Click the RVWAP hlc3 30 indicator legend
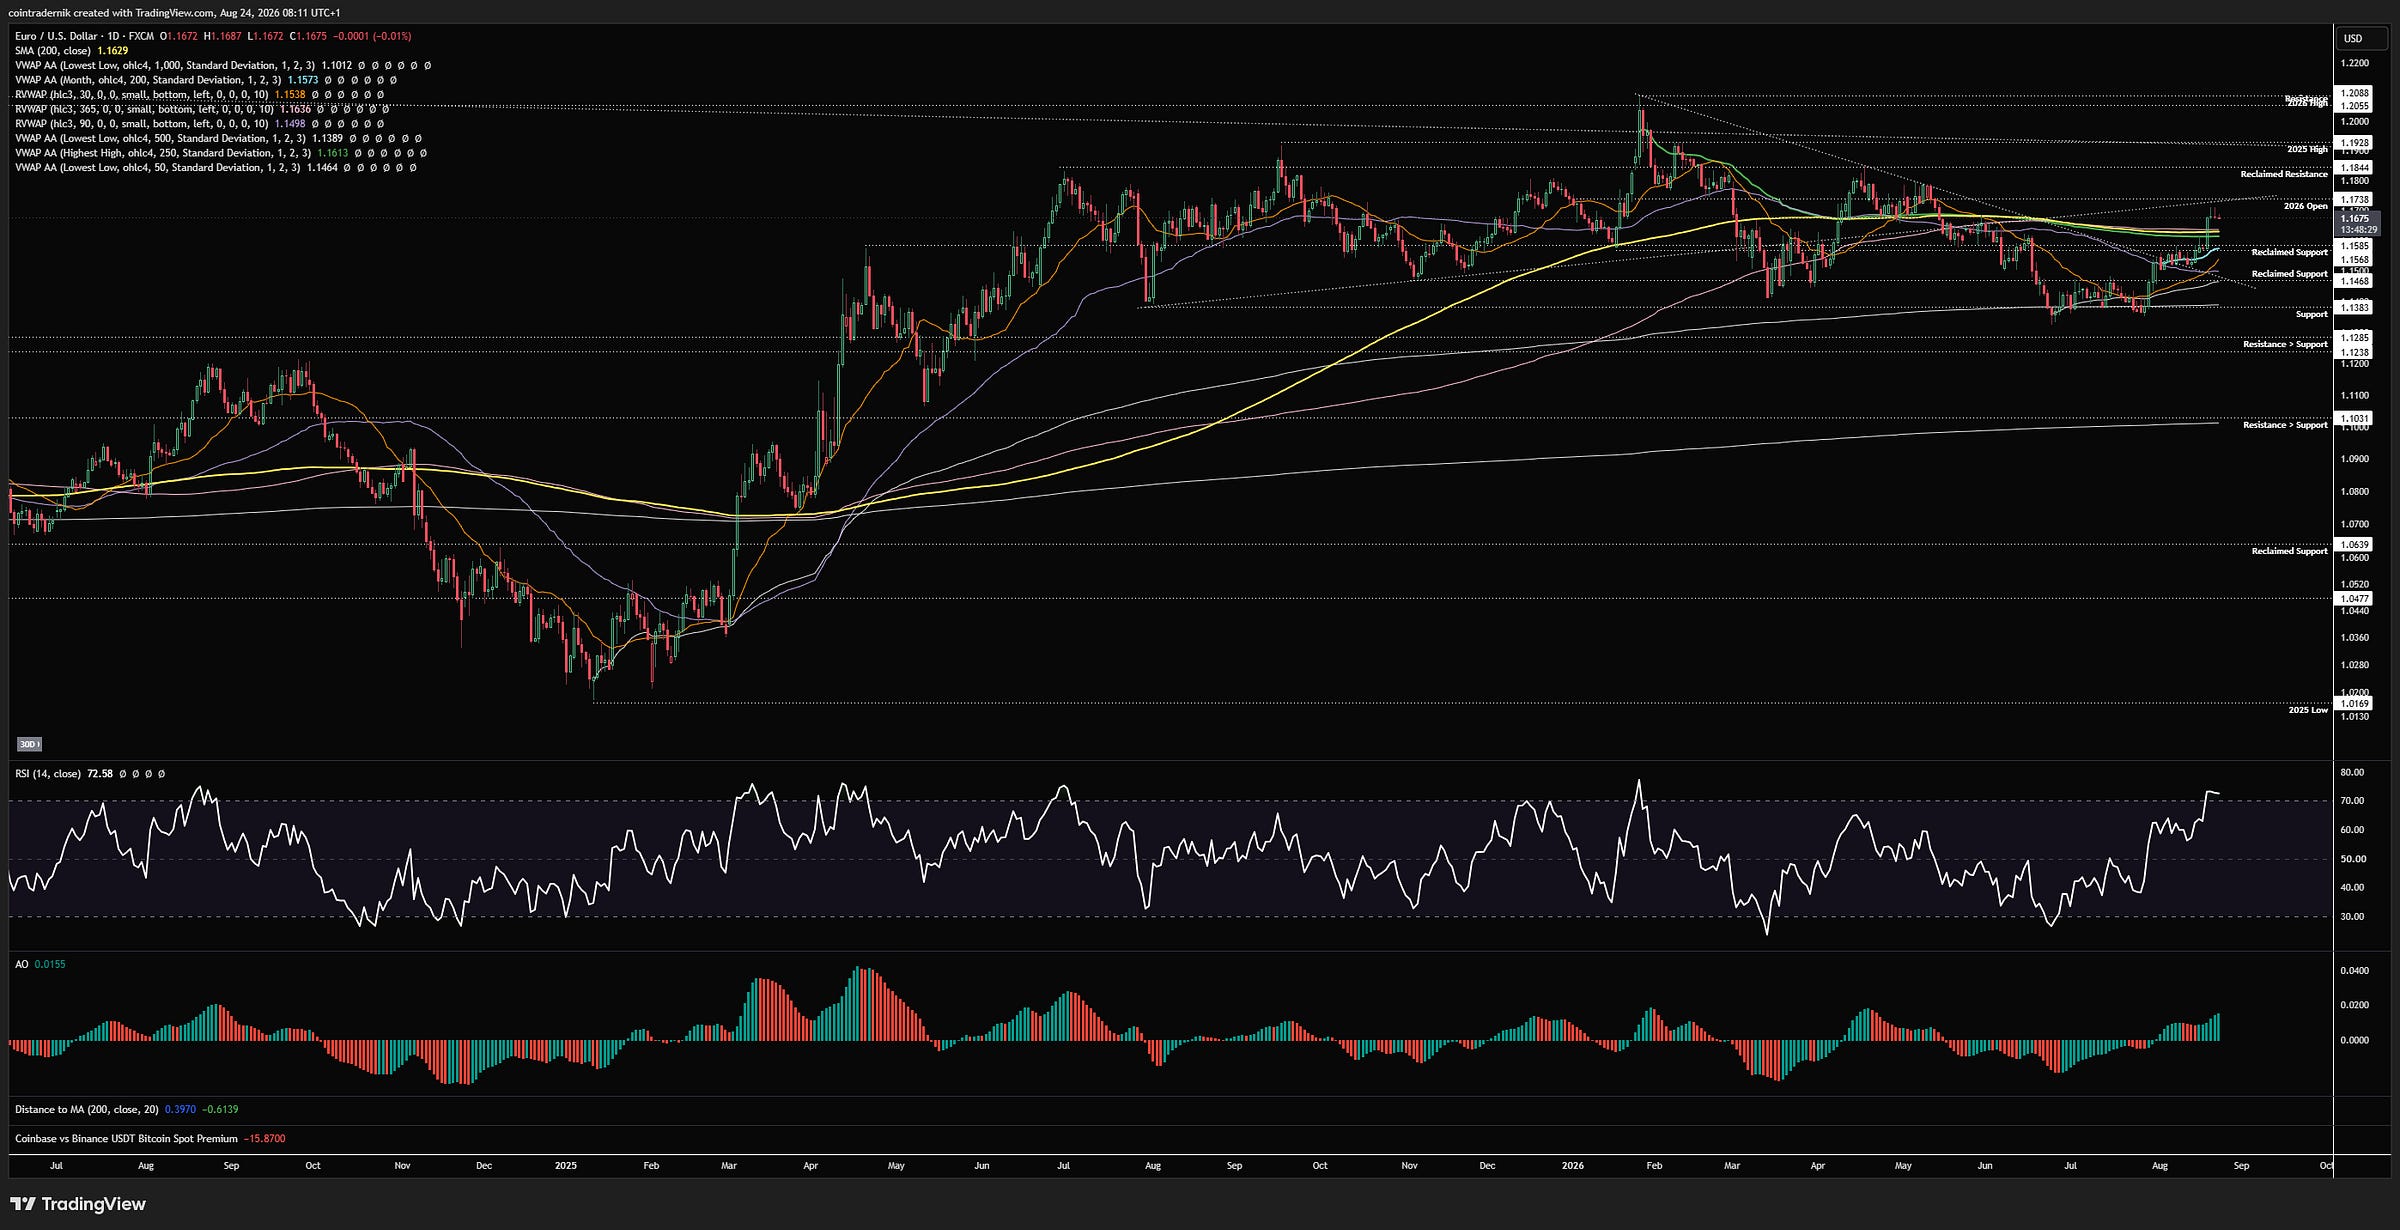The height and width of the screenshot is (1230, 2400). (x=142, y=95)
